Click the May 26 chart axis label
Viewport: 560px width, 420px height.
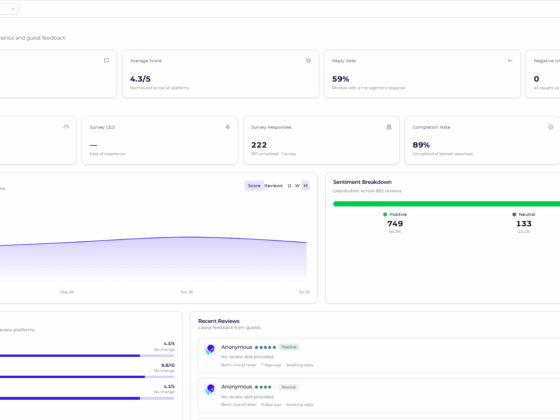(x=67, y=292)
